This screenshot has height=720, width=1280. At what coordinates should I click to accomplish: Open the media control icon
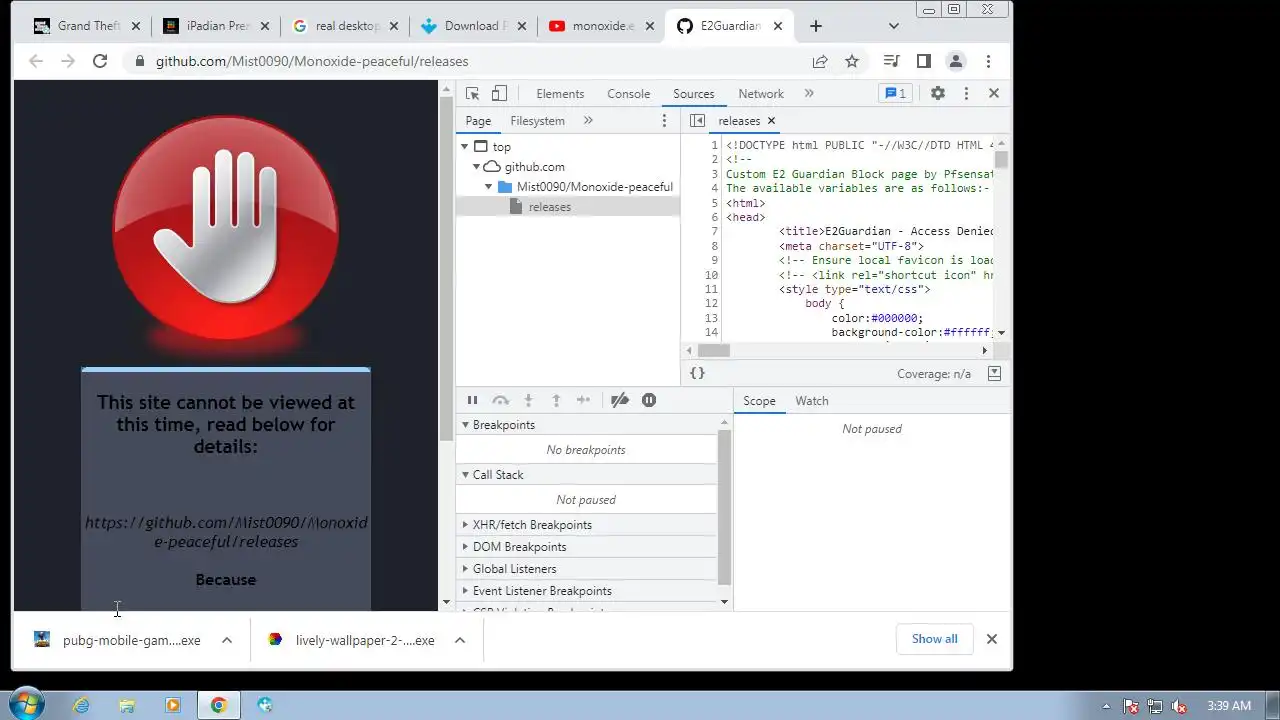[x=892, y=61]
